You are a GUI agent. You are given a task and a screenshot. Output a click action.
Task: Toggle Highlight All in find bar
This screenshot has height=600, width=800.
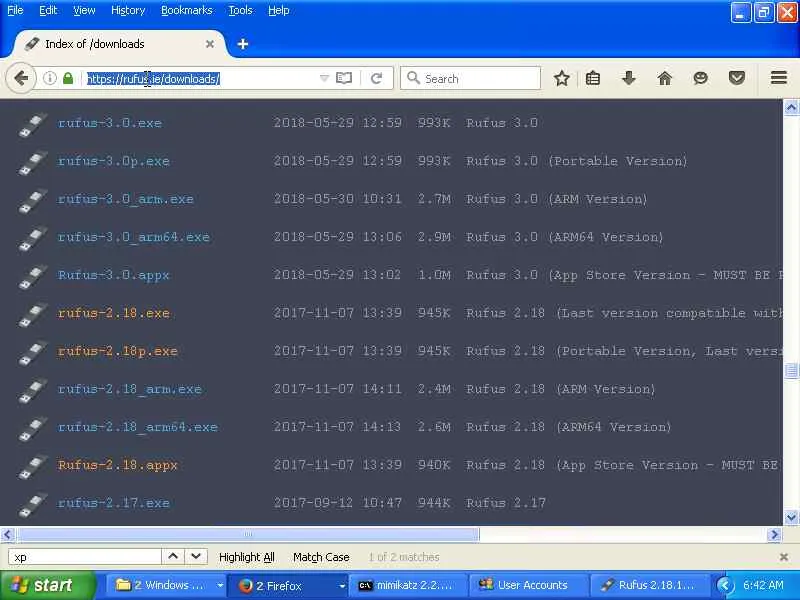click(246, 557)
